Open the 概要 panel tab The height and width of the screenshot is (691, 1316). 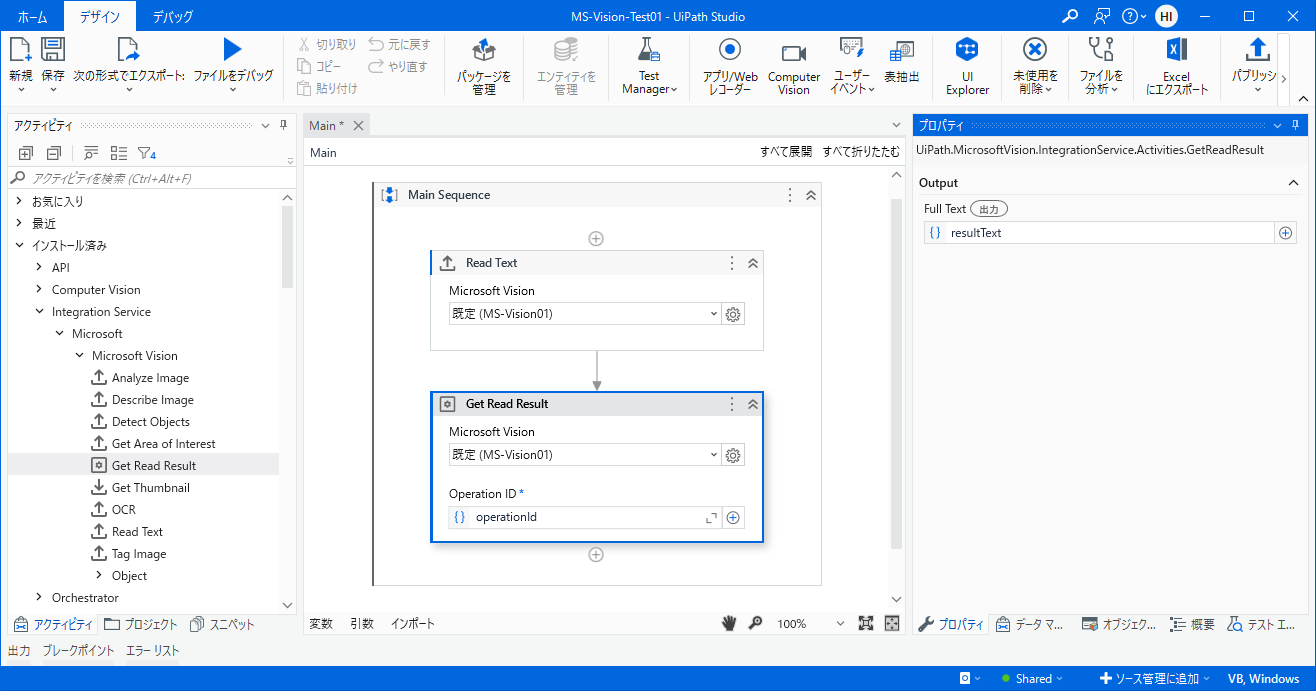click(x=1192, y=624)
